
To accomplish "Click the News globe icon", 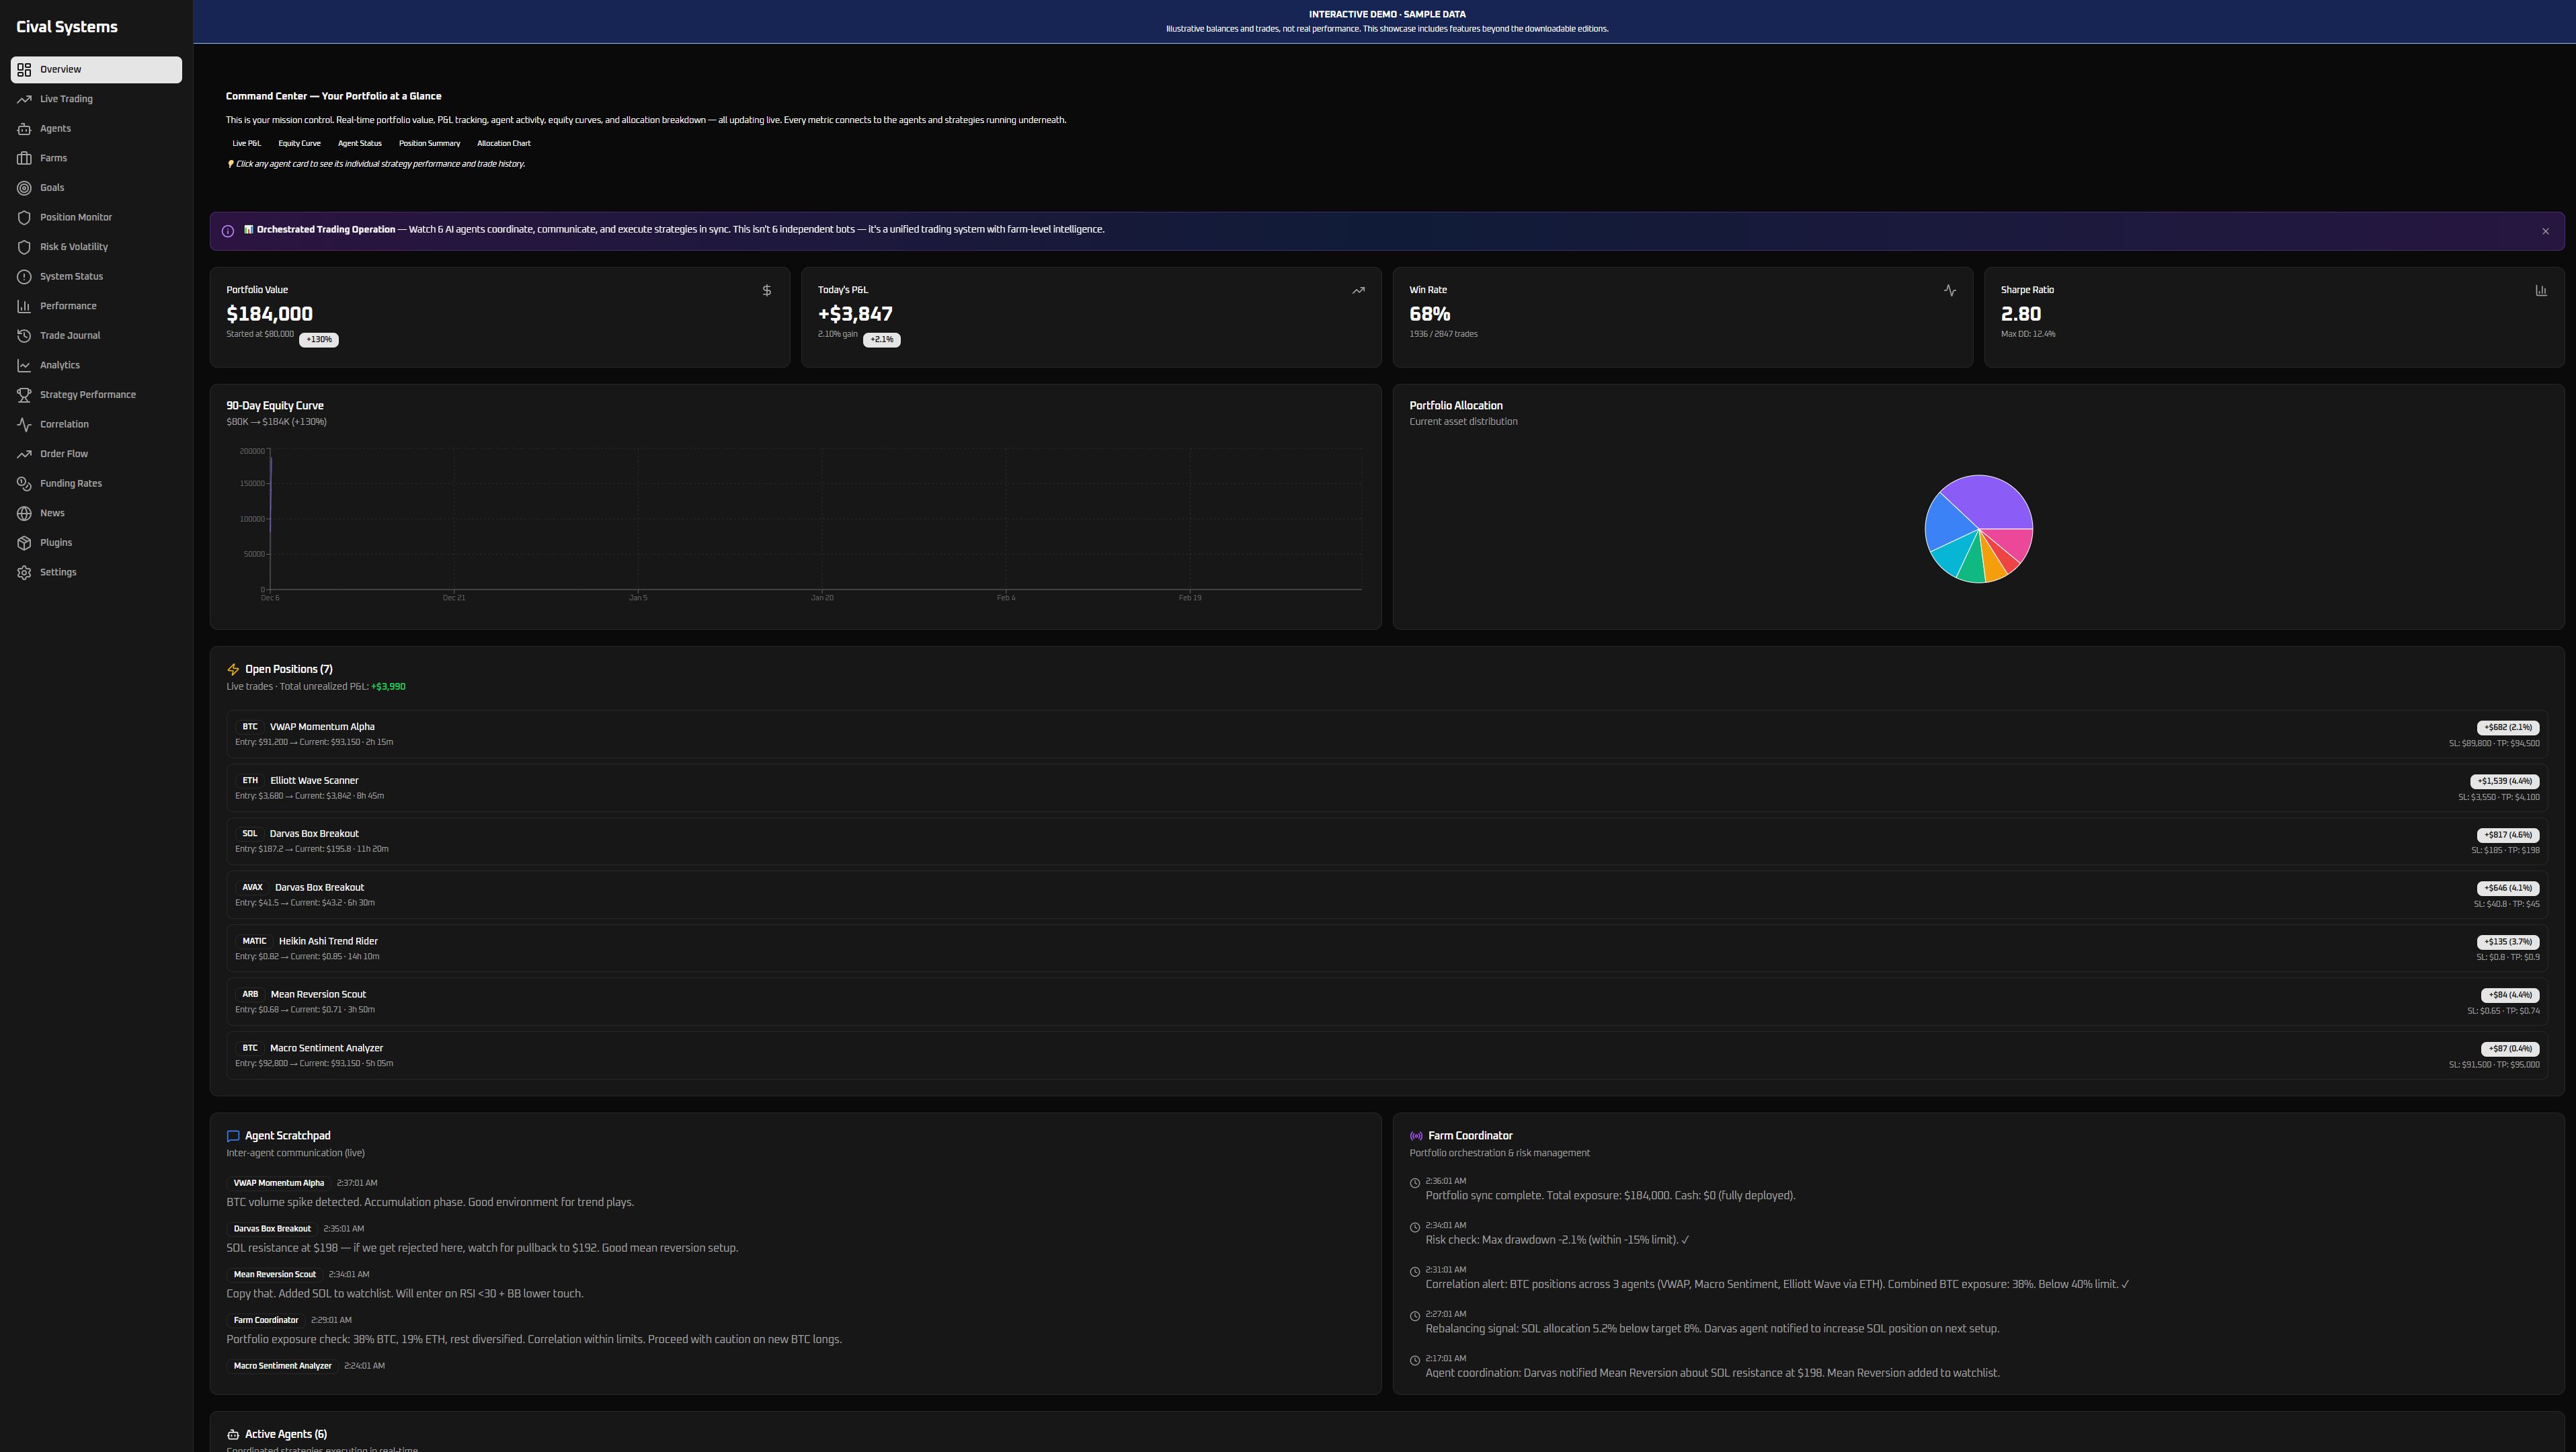I will click(x=24, y=513).
